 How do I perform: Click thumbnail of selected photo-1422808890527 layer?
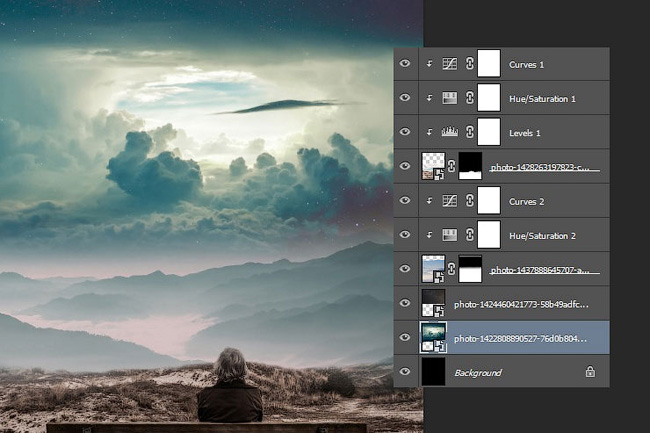(433, 337)
